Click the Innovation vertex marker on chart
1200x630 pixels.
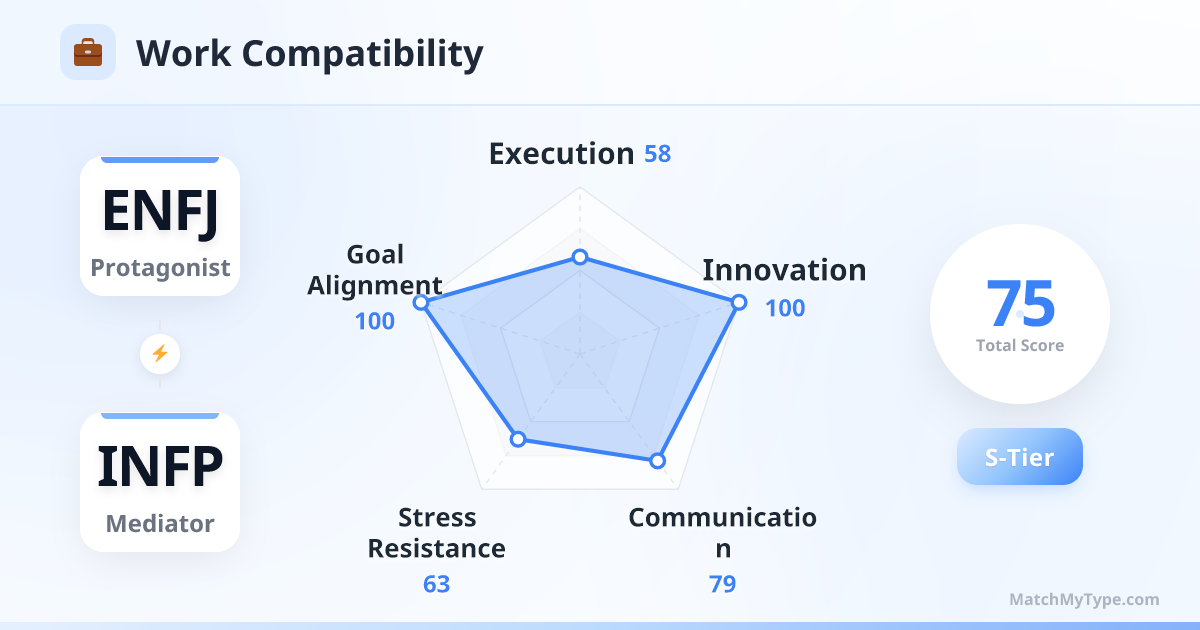tap(739, 302)
